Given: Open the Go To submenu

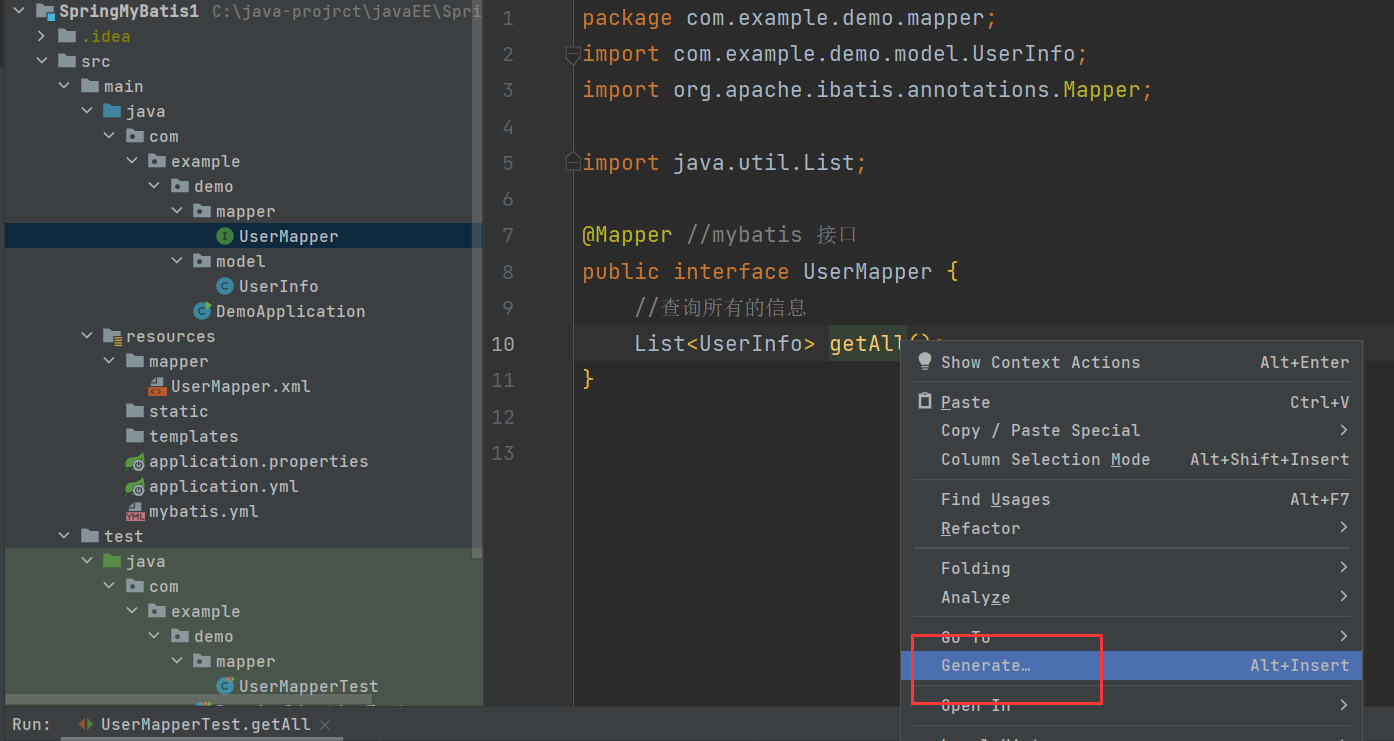Looking at the screenshot, I should [1132, 637].
